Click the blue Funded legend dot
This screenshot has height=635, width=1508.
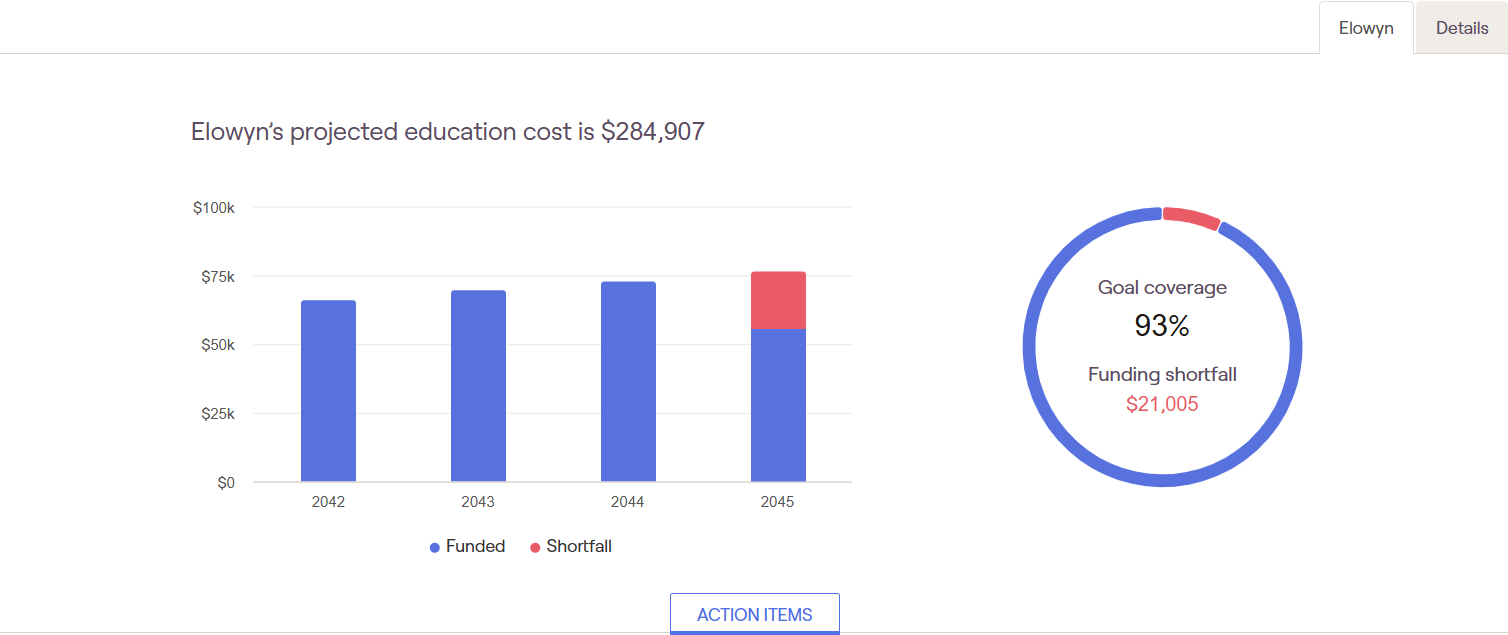click(435, 547)
